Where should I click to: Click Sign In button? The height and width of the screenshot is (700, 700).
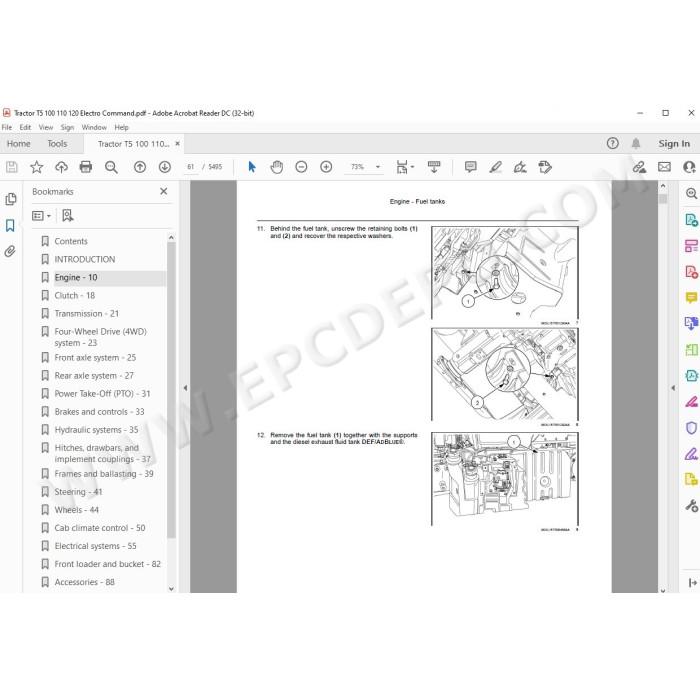pos(674,144)
